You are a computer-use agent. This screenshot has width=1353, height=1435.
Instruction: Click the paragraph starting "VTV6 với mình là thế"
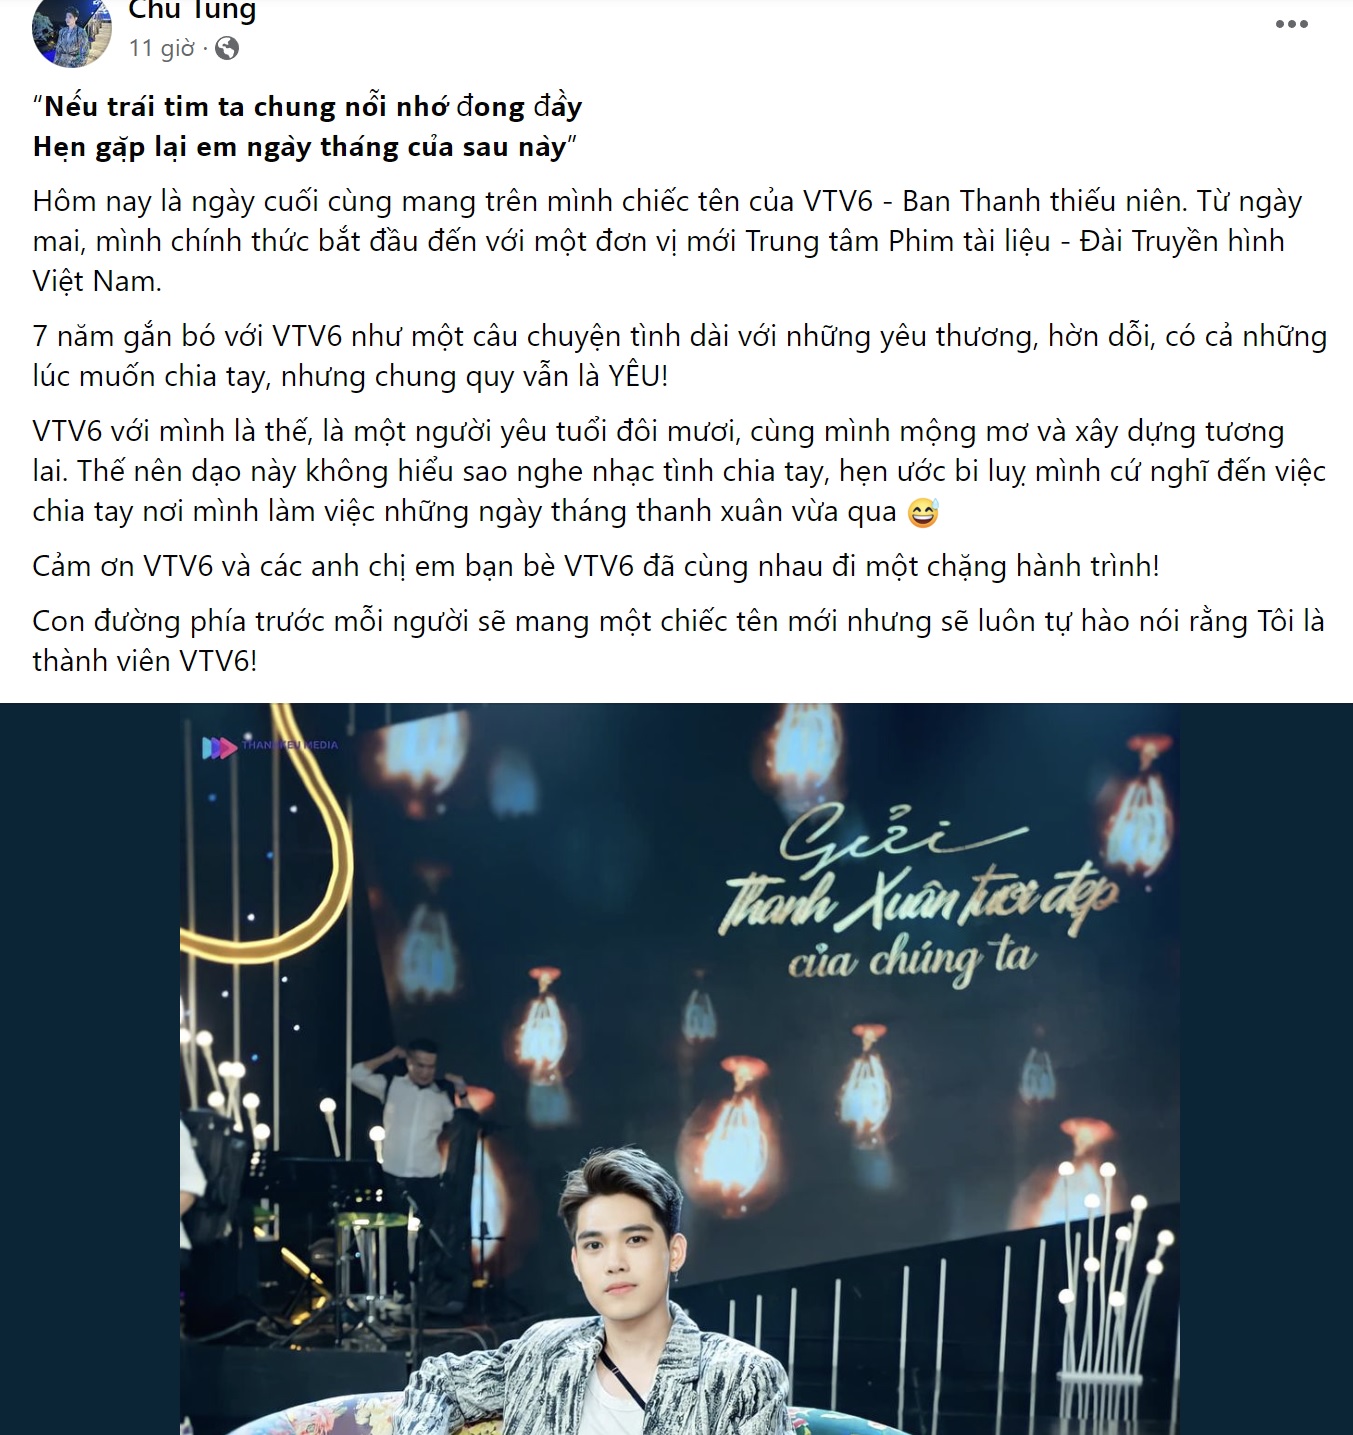679,471
